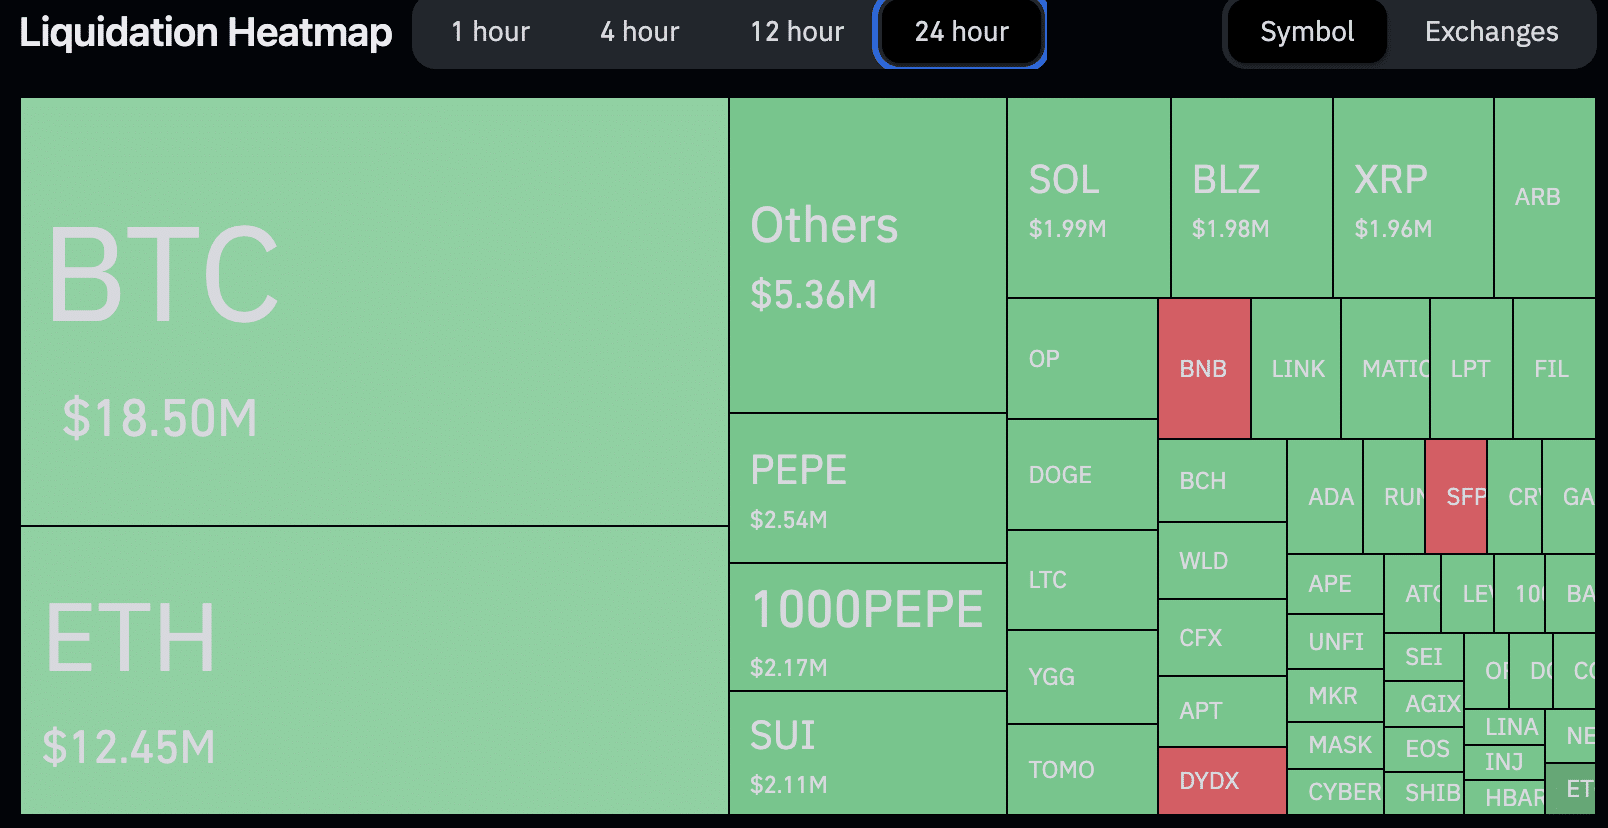
Task: Select the 1 hour timeframe tab
Action: coord(490,32)
